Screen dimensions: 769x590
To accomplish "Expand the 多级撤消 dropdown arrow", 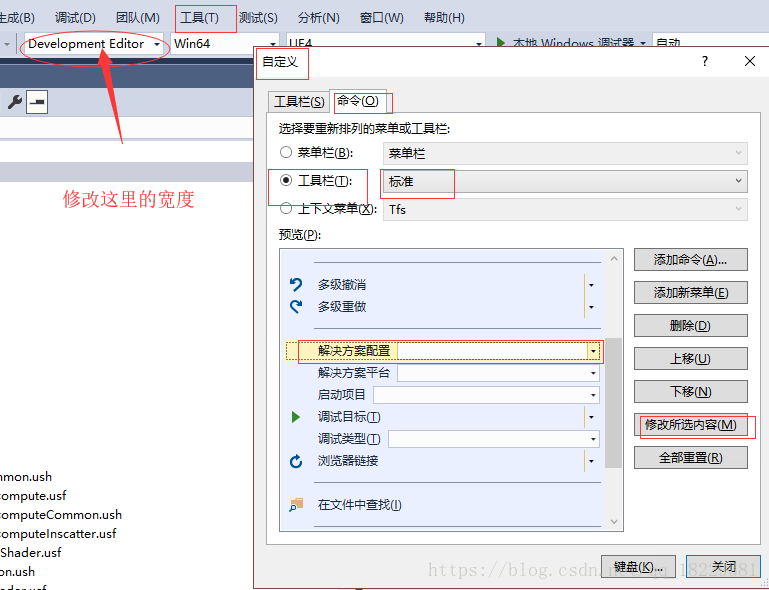I will pos(591,285).
